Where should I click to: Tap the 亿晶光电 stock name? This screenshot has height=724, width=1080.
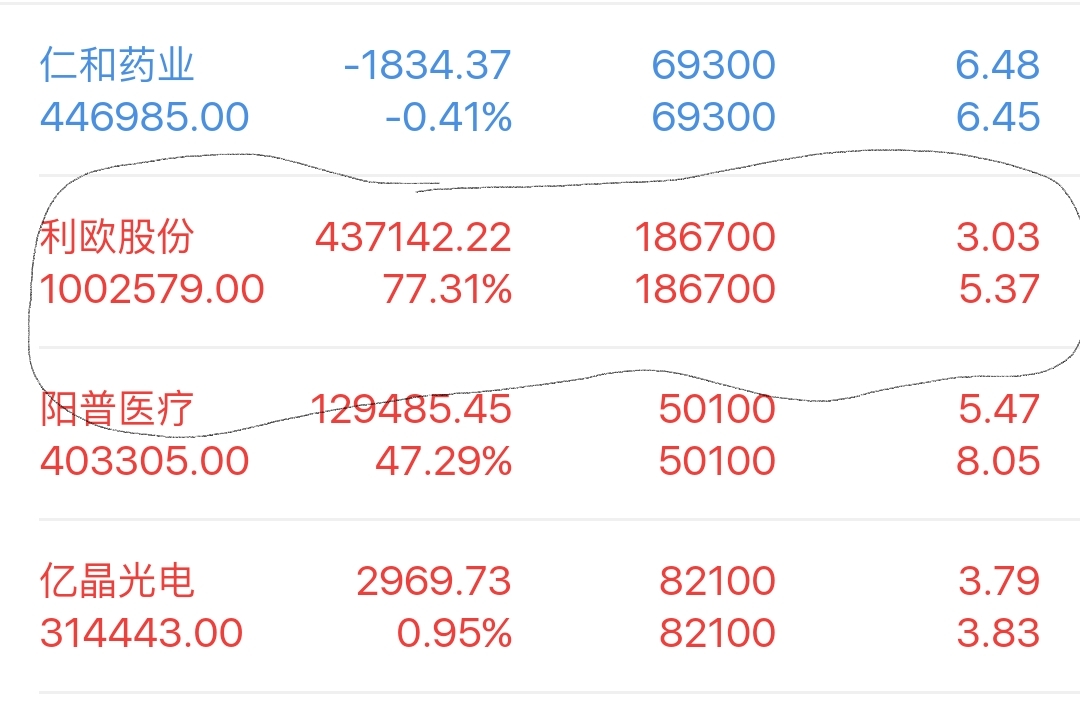[x=116, y=581]
